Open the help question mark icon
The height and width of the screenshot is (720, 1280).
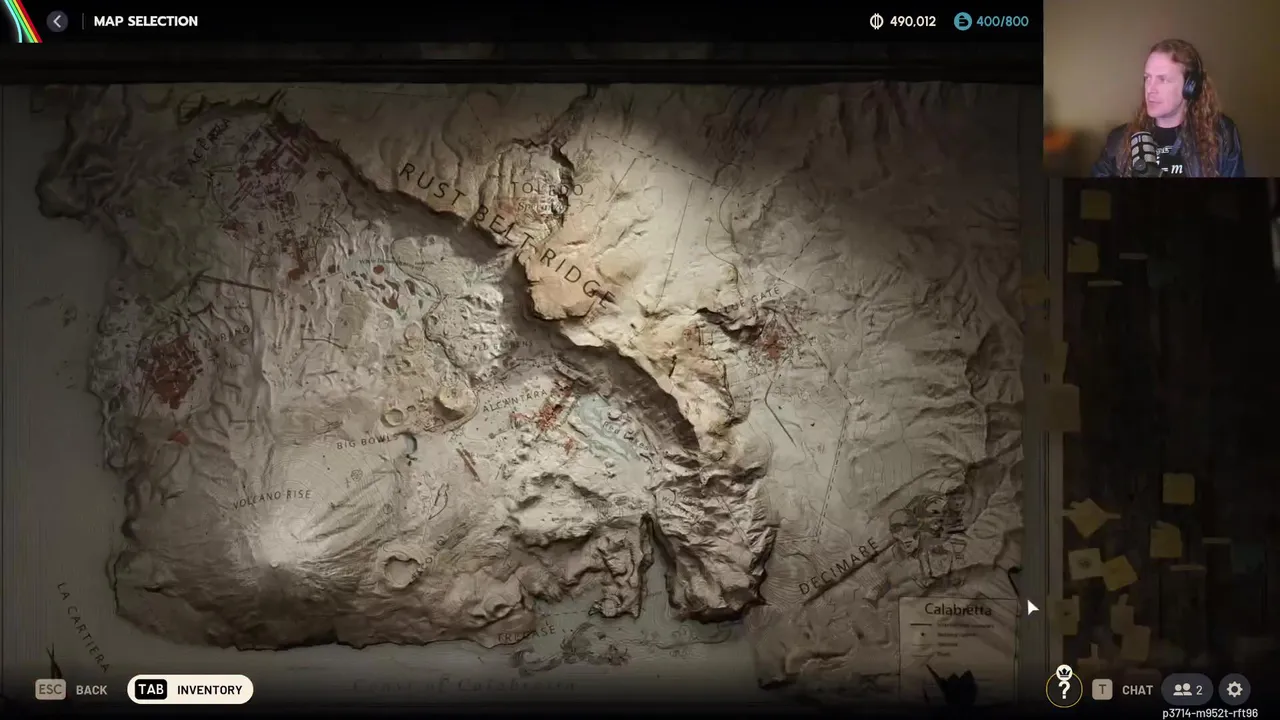point(1064,687)
